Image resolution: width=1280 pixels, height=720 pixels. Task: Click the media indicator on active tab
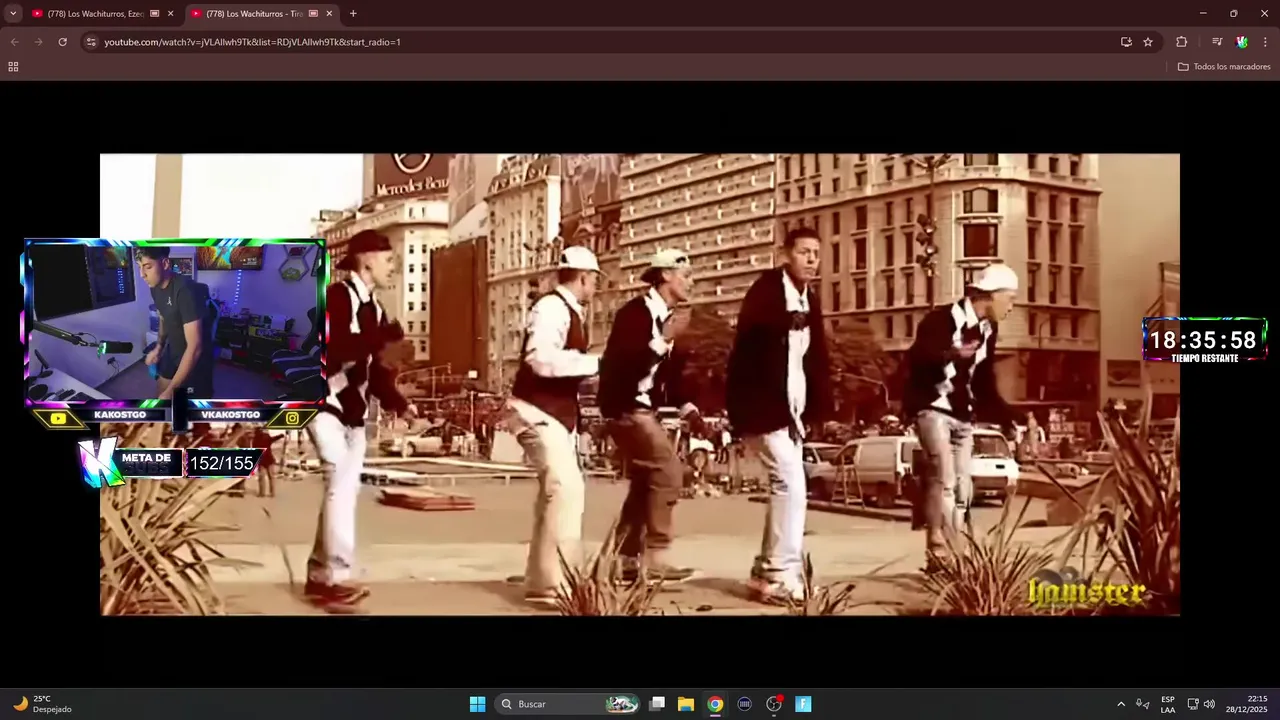click(313, 14)
